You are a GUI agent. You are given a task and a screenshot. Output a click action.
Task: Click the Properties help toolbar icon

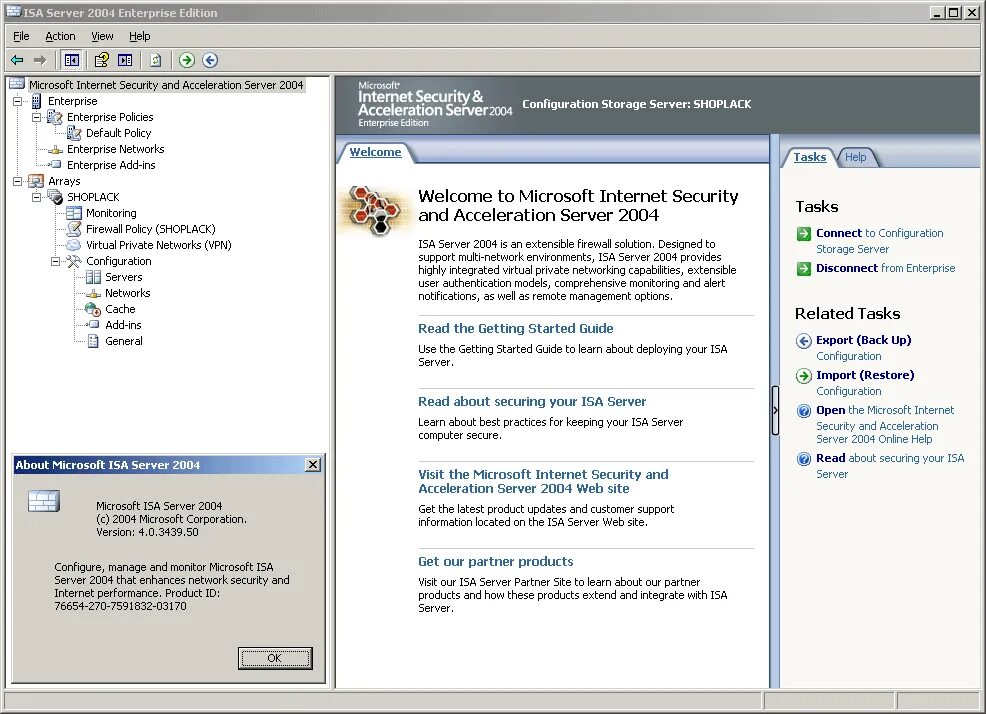point(101,60)
